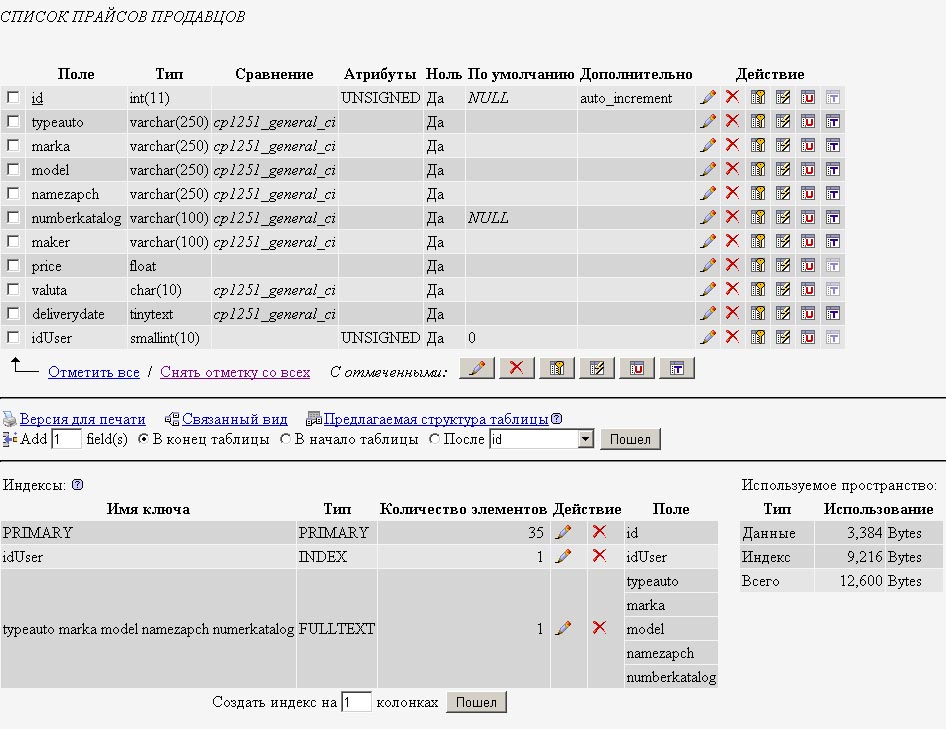Add fulltext (T) index on namezapch row
The height and width of the screenshot is (729, 946).
[x=833, y=194]
